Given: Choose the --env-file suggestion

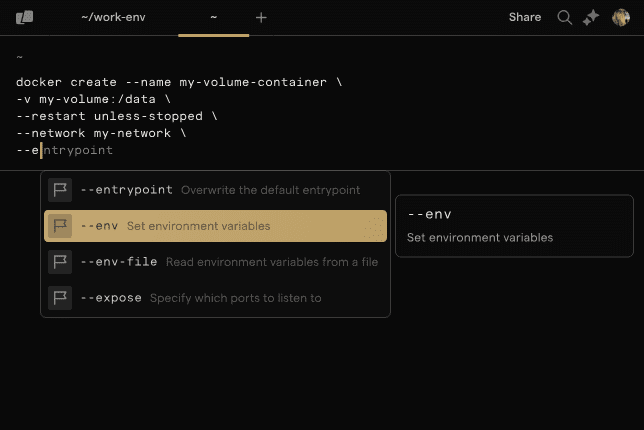Looking at the screenshot, I should pos(215,262).
